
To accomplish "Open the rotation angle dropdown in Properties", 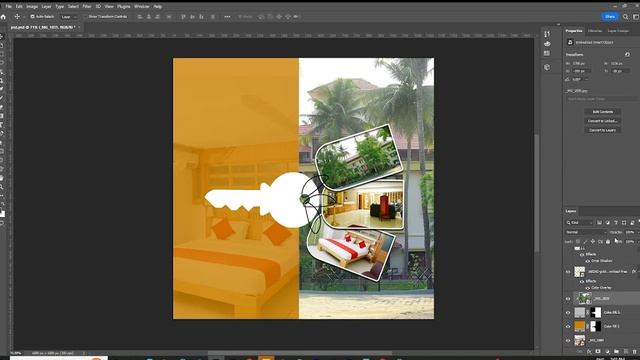I will [587, 80].
